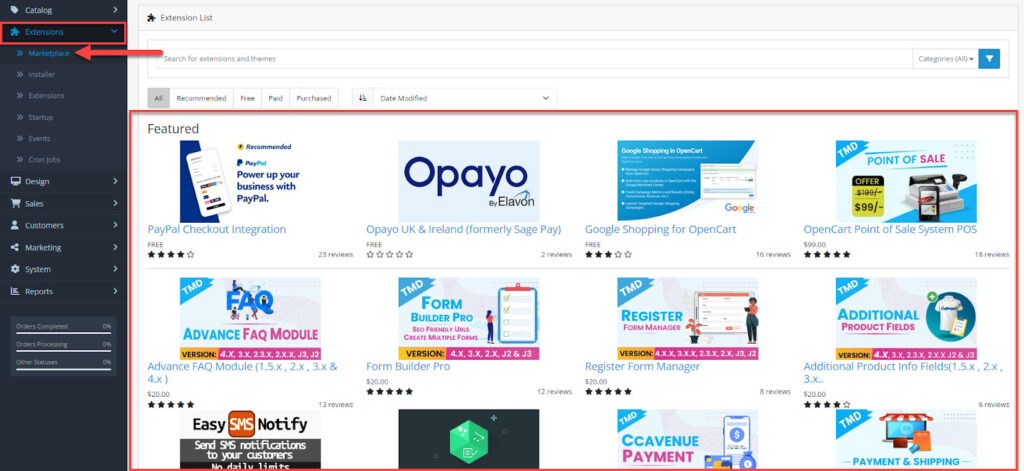Open Events in the Extensions submenu
The image size is (1024, 471).
coord(39,138)
